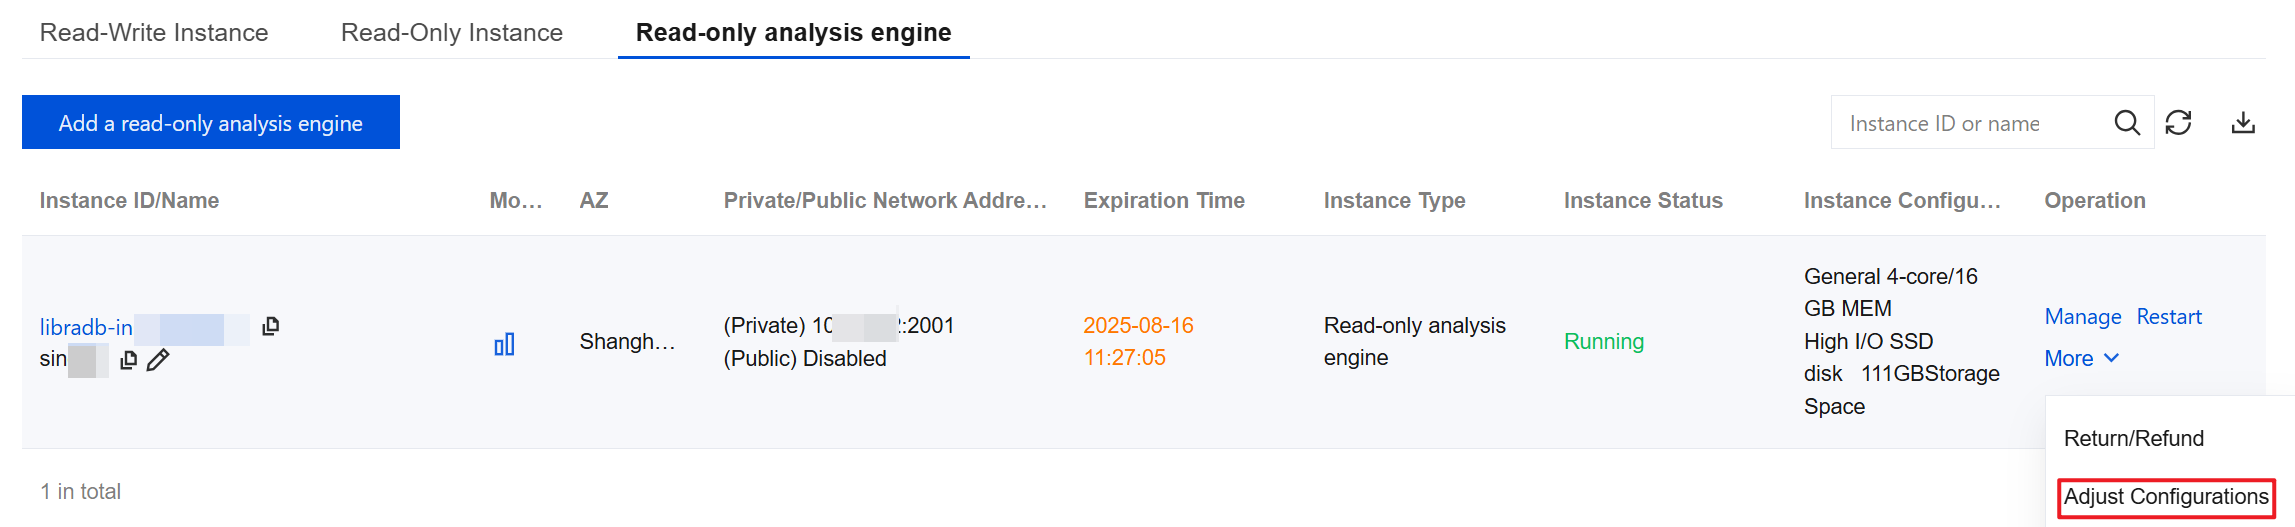The width and height of the screenshot is (2295, 527).
Task: Restart the analysis engine instance
Action: click(x=2169, y=317)
